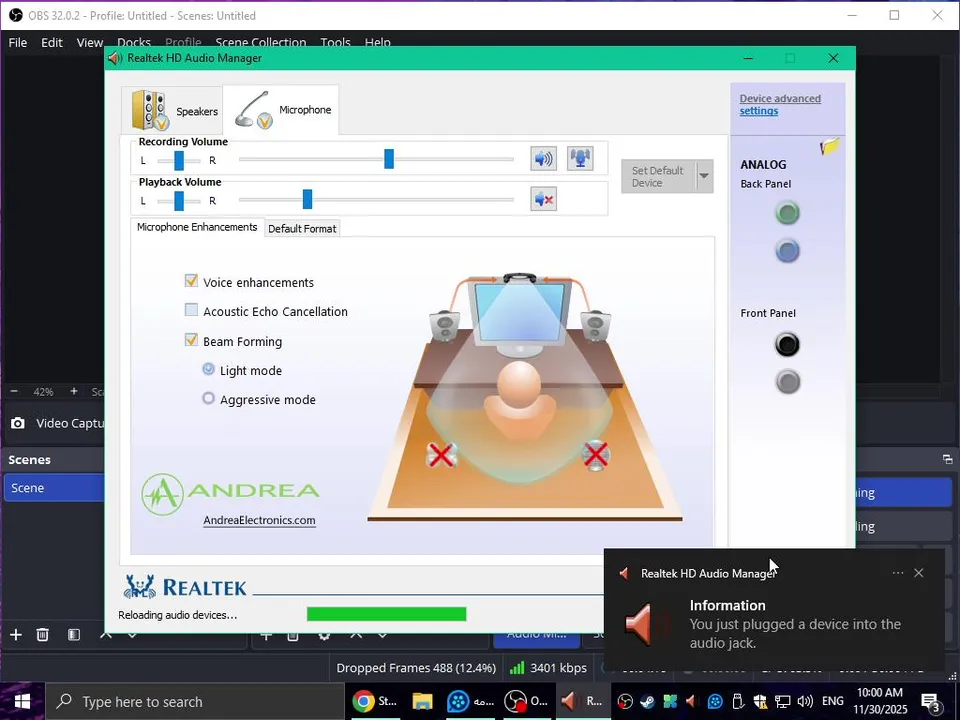Open the AndreaElectronics.com link
The image size is (960, 720).
point(260,520)
